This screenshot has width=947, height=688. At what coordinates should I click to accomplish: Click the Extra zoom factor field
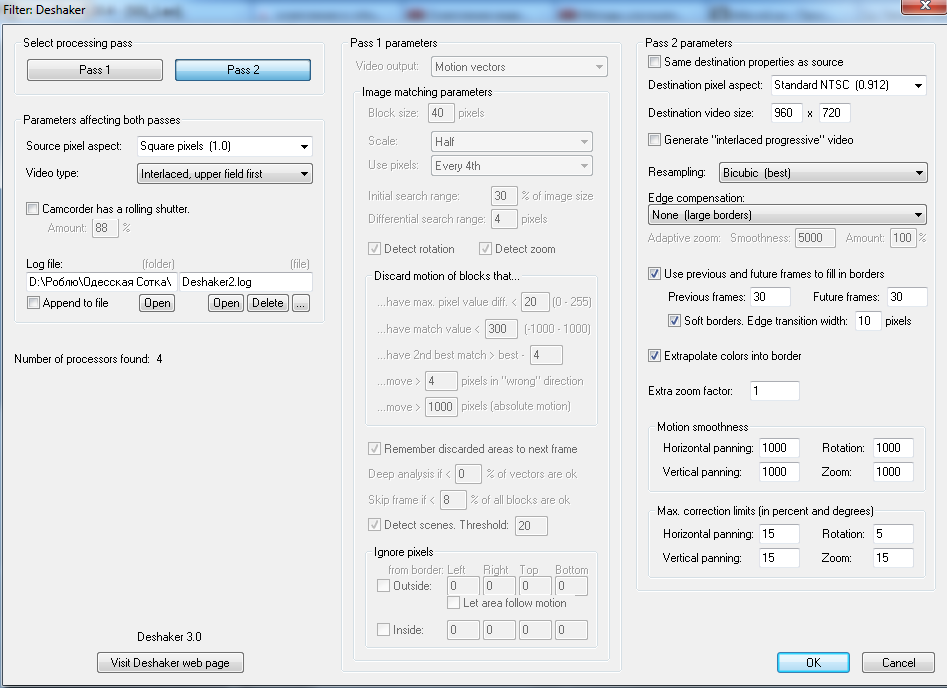point(774,391)
